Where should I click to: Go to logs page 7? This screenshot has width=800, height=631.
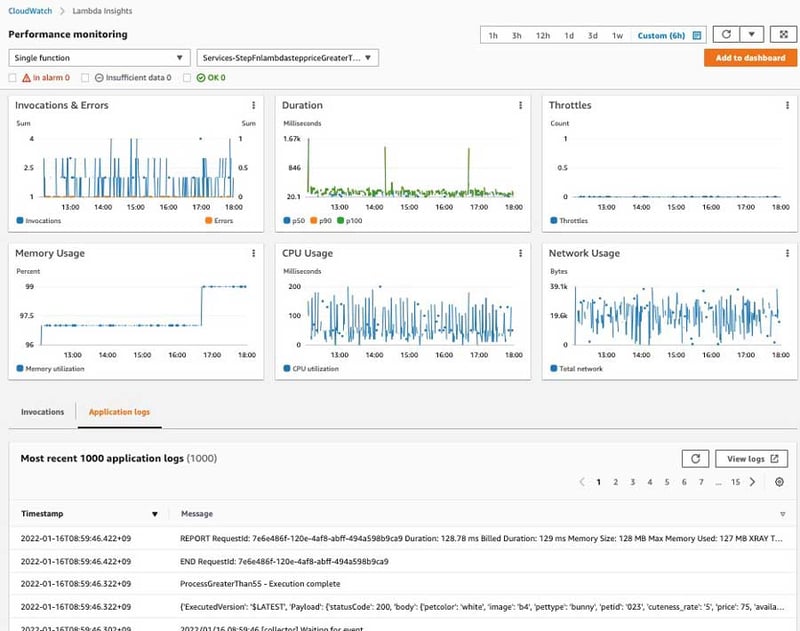coord(701,482)
